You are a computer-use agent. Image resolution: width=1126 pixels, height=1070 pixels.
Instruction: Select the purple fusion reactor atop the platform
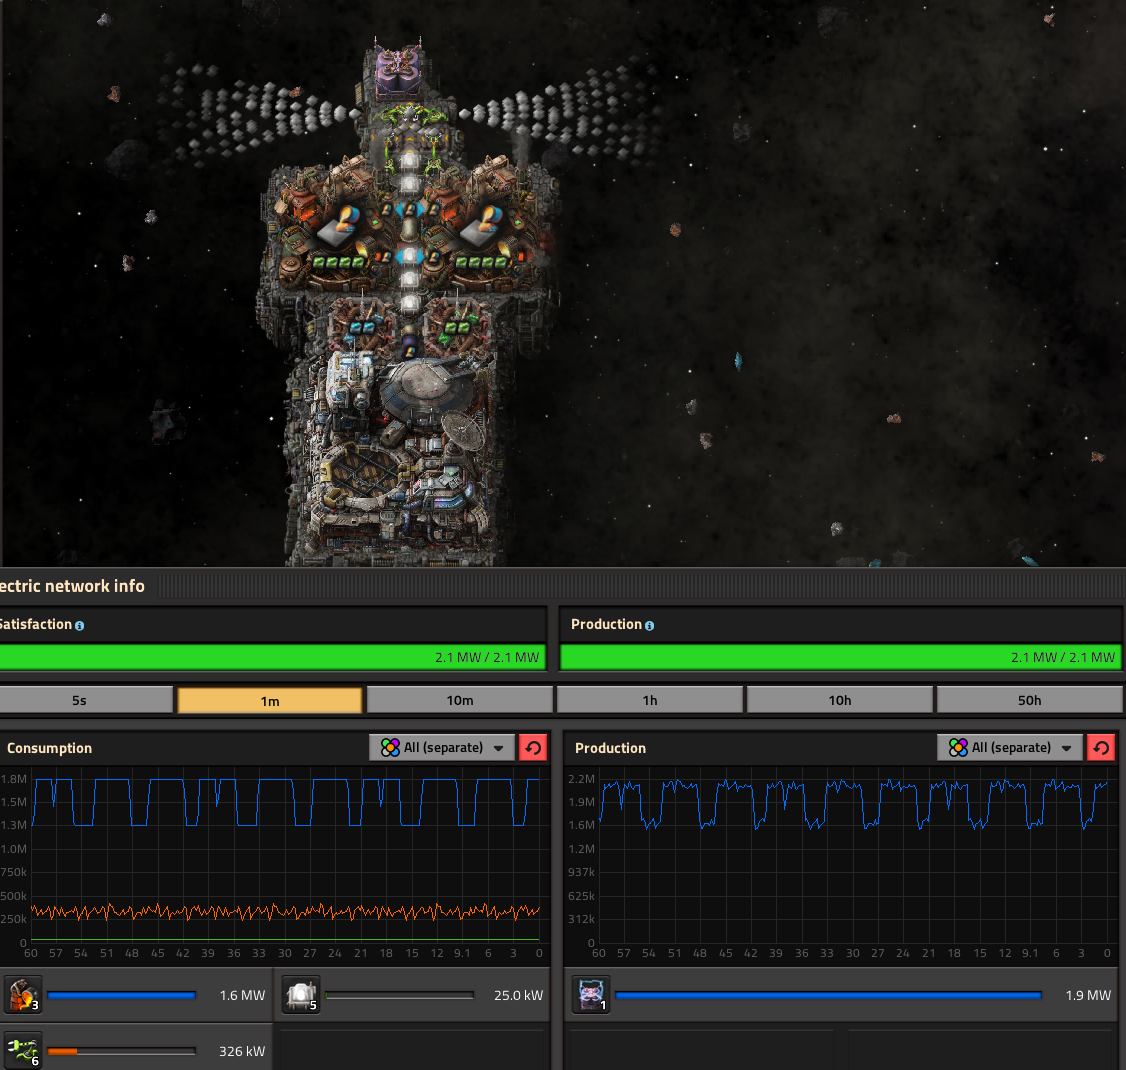tap(399, 70)
